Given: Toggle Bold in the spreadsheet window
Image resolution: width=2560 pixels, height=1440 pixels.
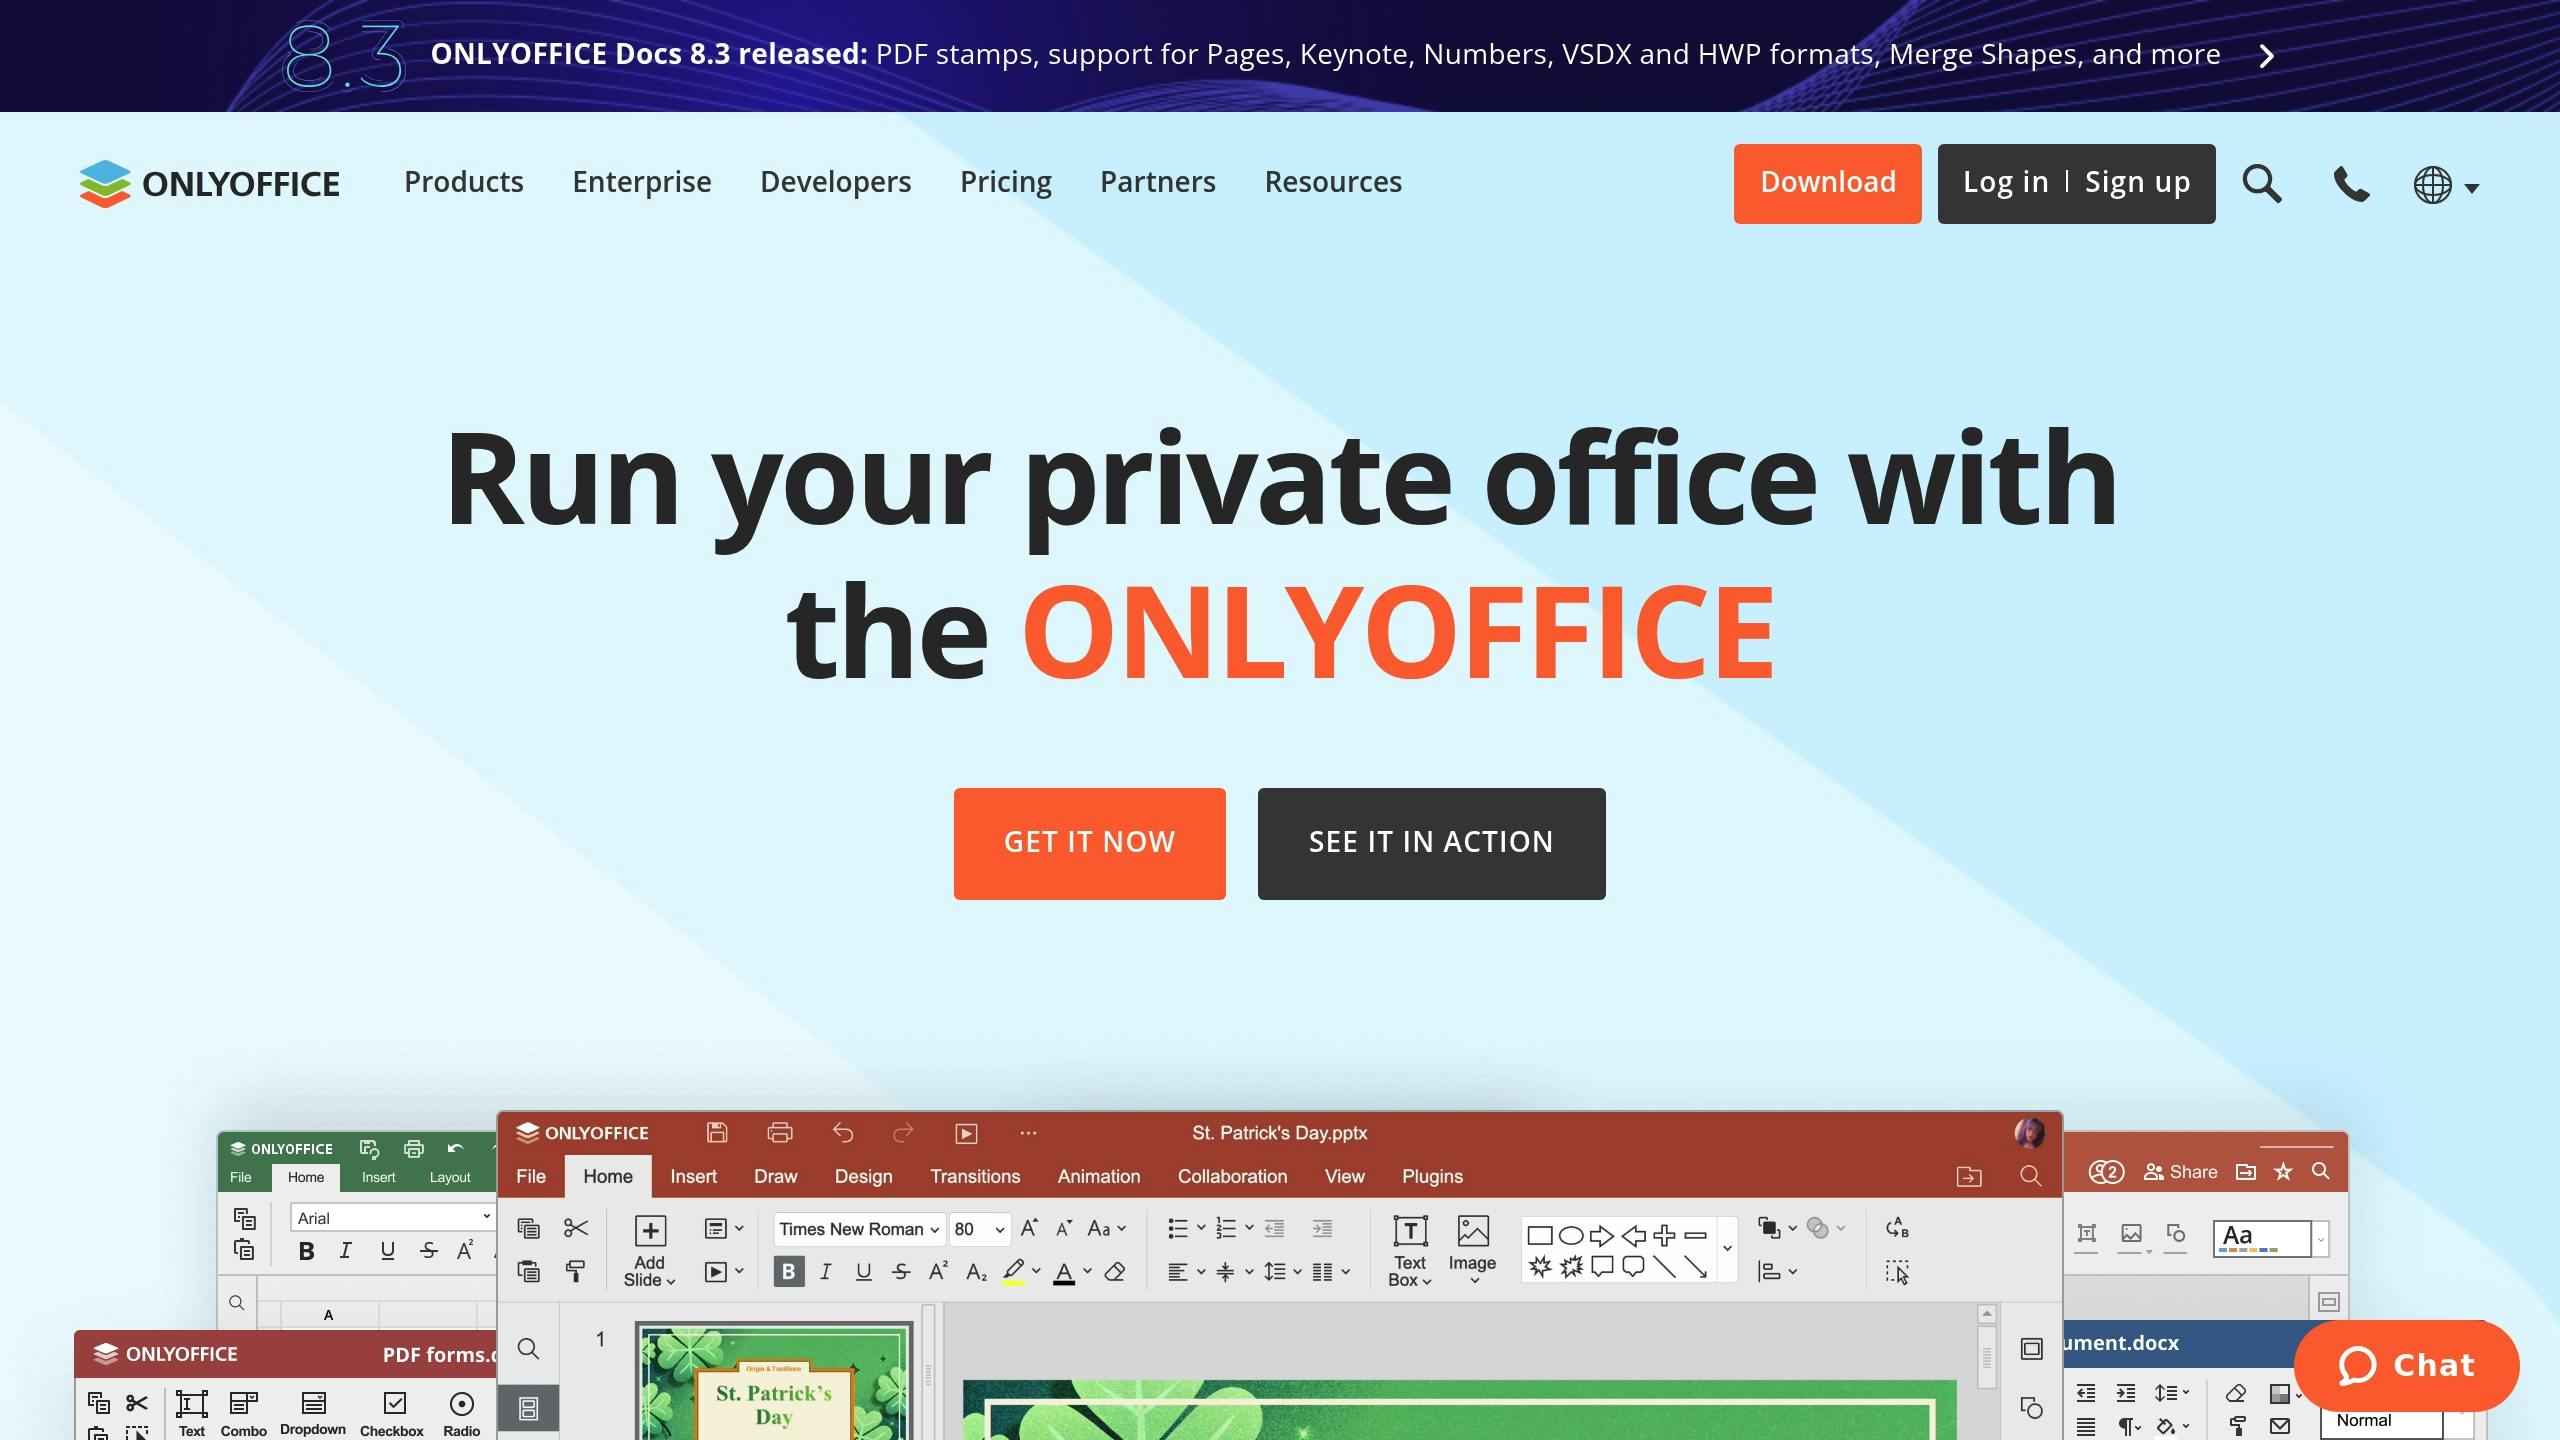Looking at the screenshot, I should point(307,1251).
